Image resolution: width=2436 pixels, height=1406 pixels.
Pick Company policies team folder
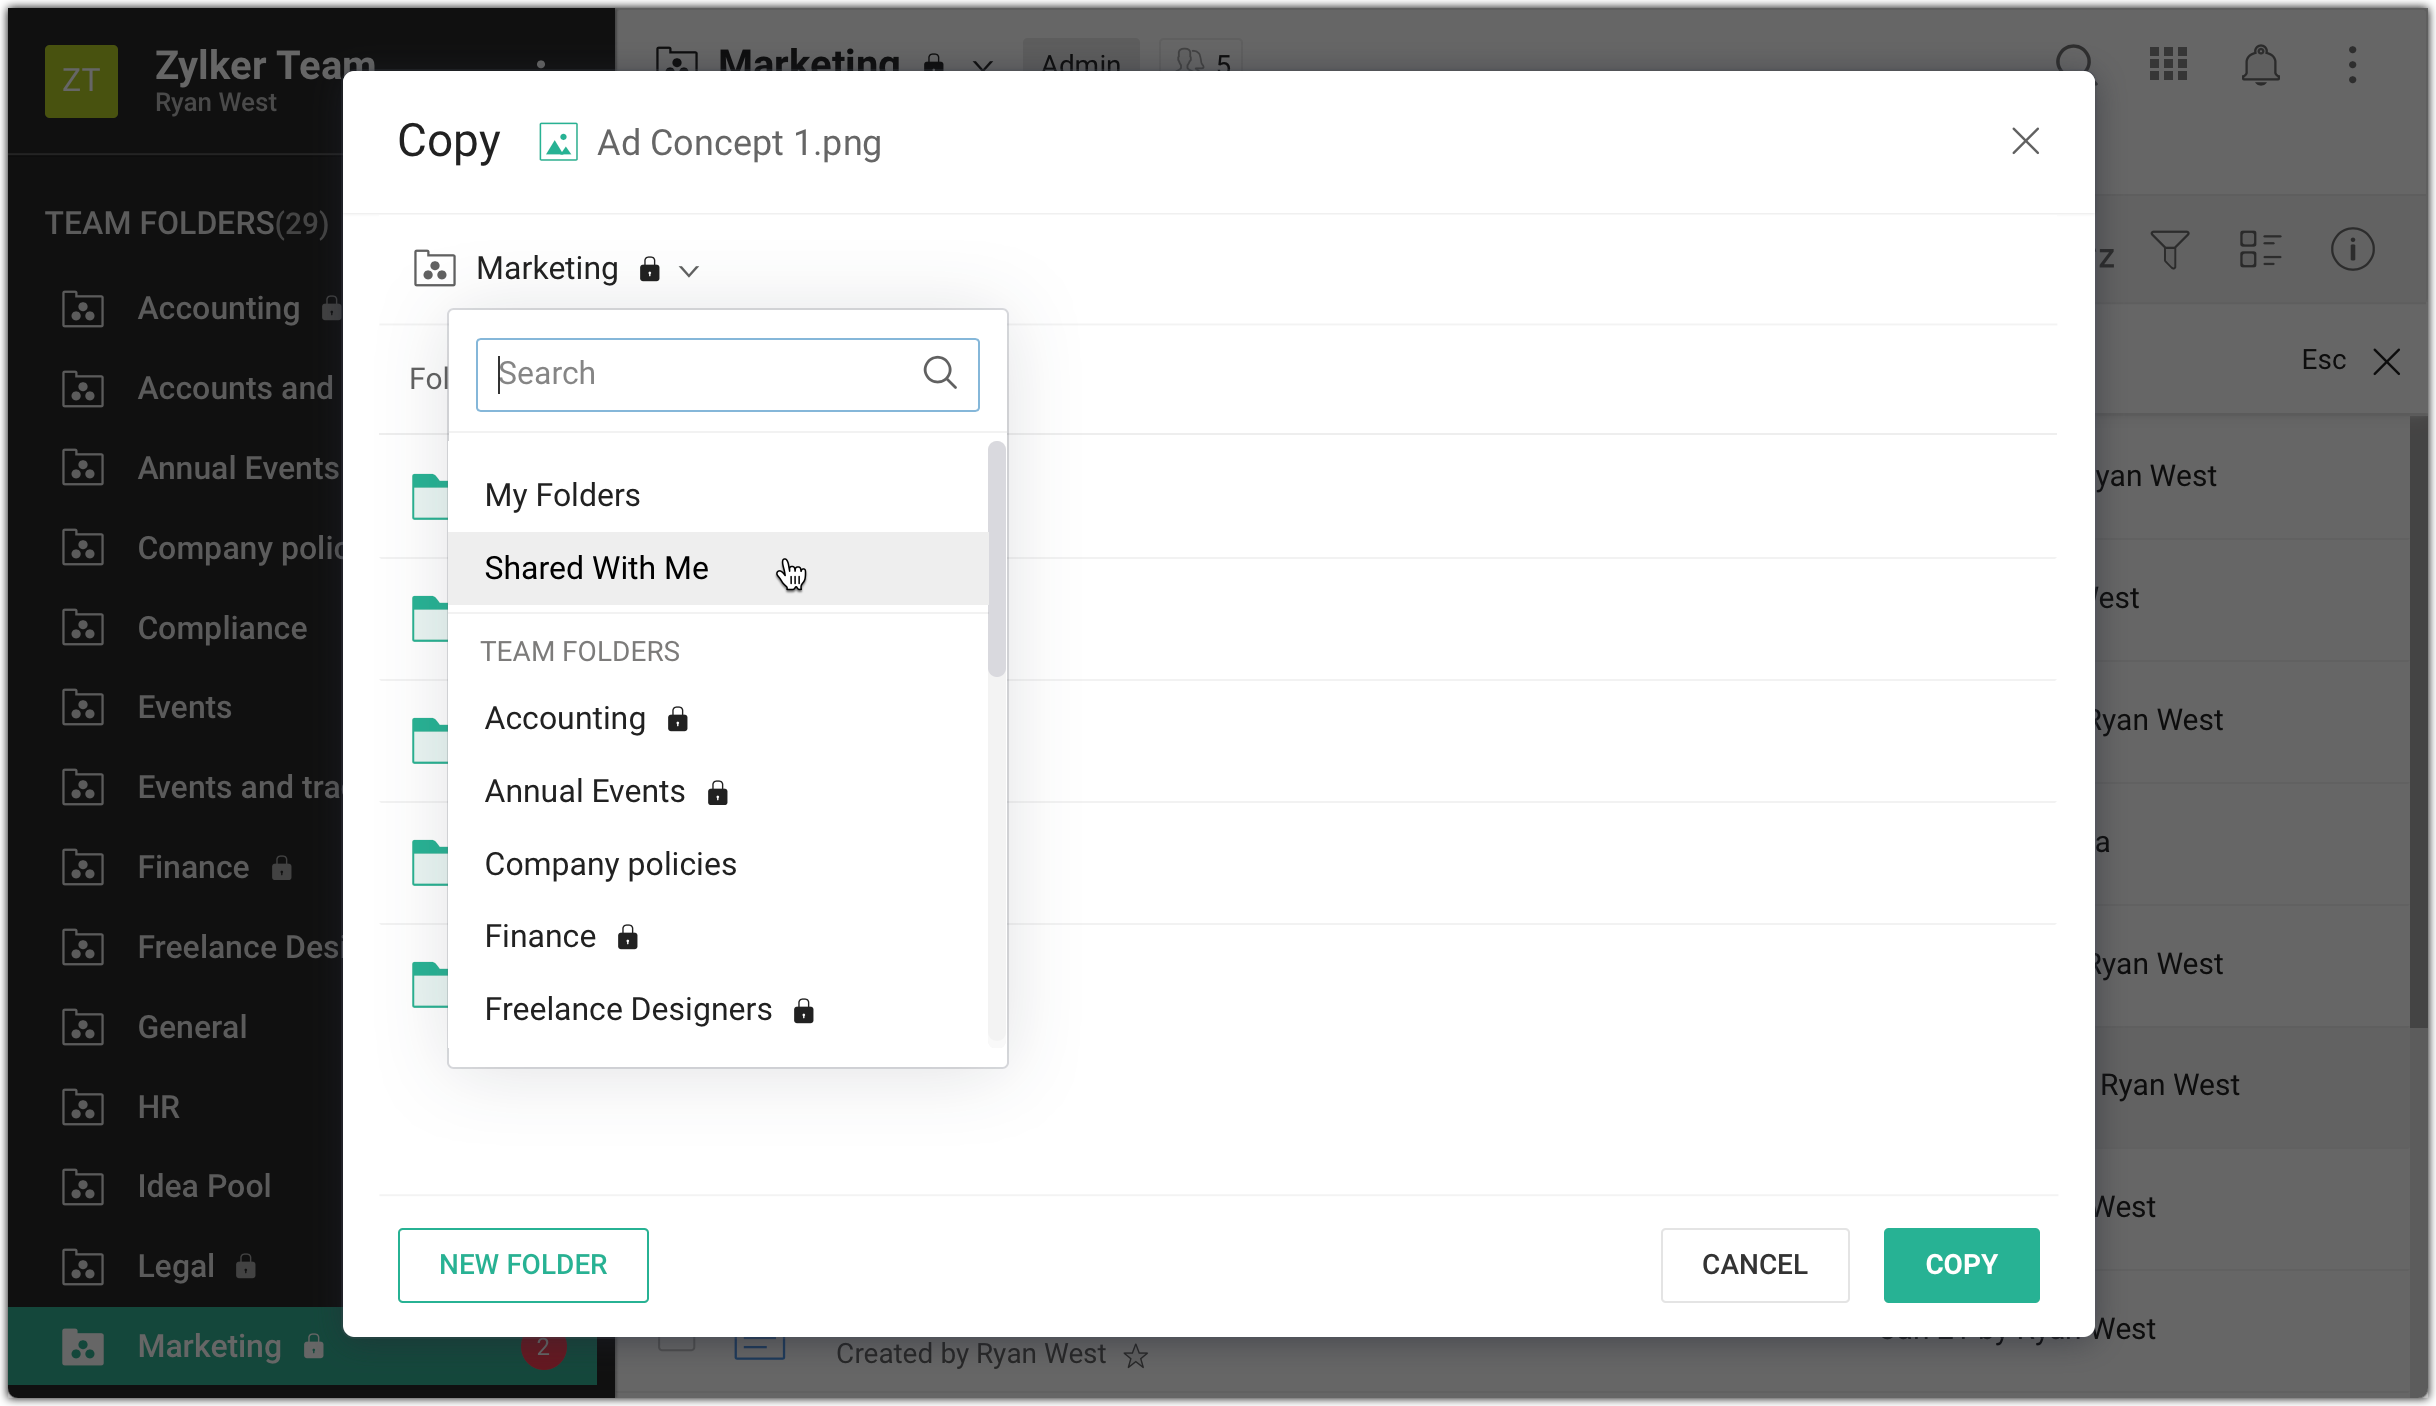[610, 864]
